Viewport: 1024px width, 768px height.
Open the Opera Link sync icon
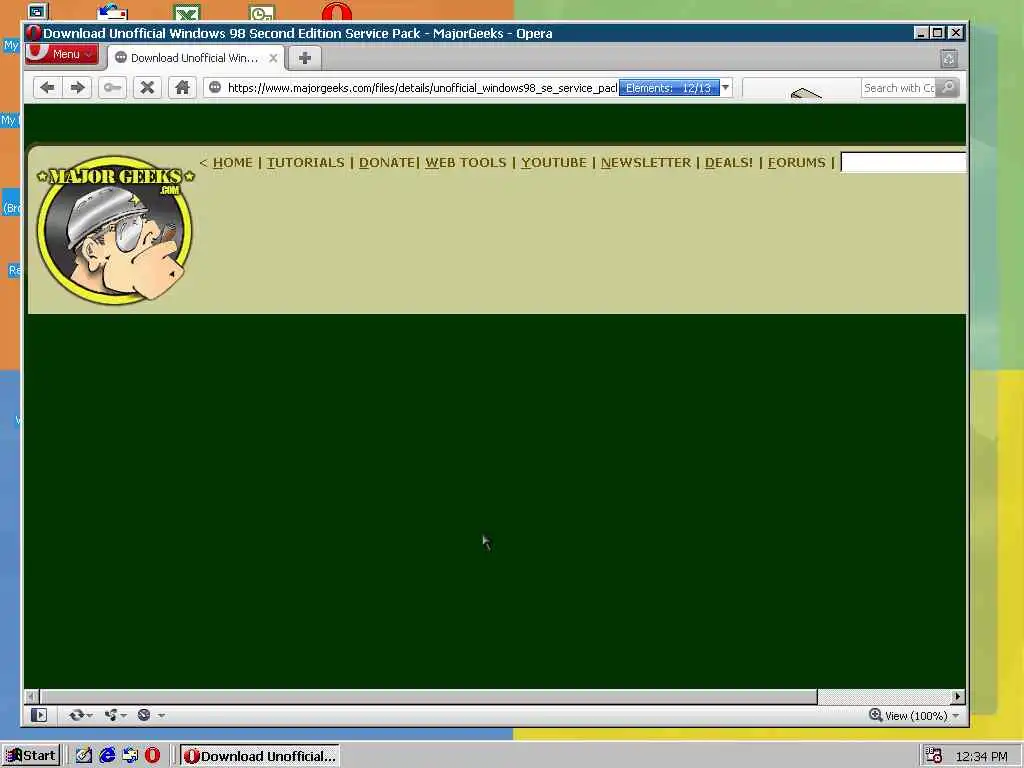coord(80,715)
